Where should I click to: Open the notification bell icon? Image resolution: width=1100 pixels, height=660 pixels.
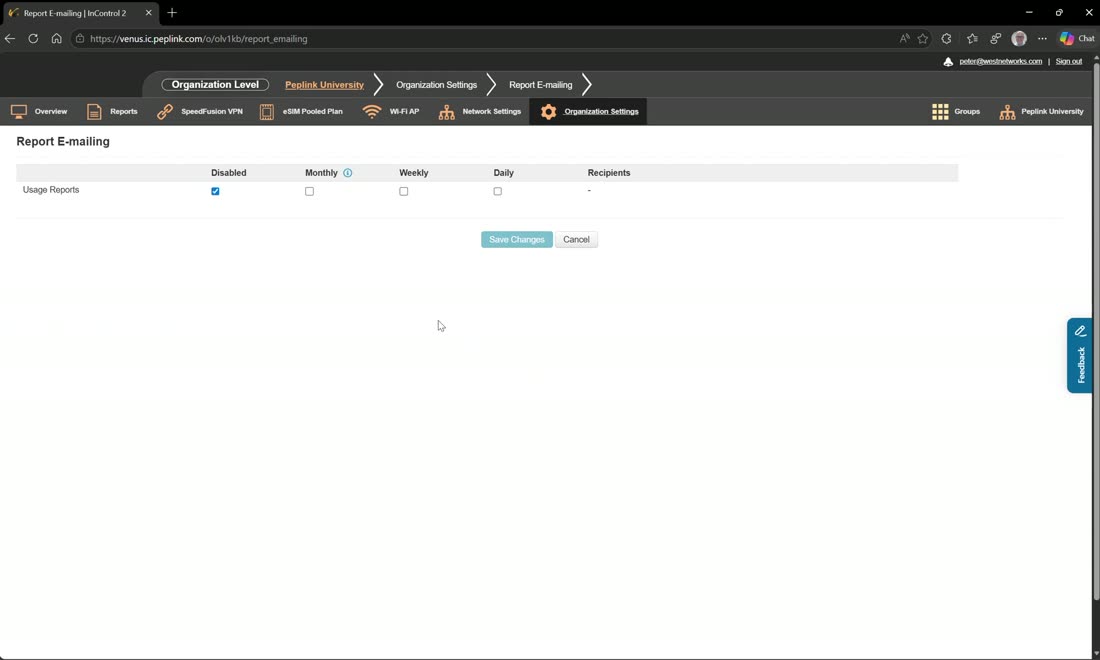point(948,62)
